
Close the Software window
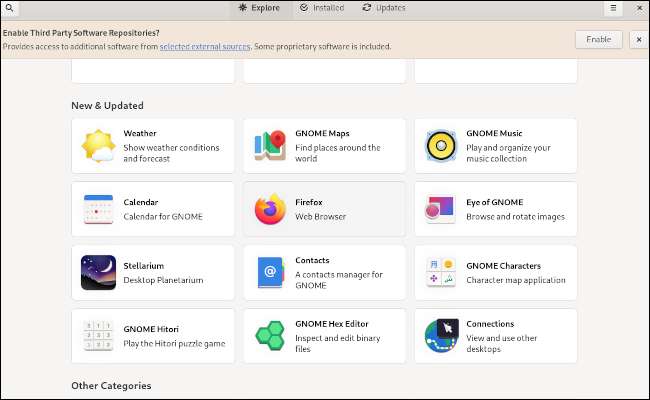coord(639,8)
